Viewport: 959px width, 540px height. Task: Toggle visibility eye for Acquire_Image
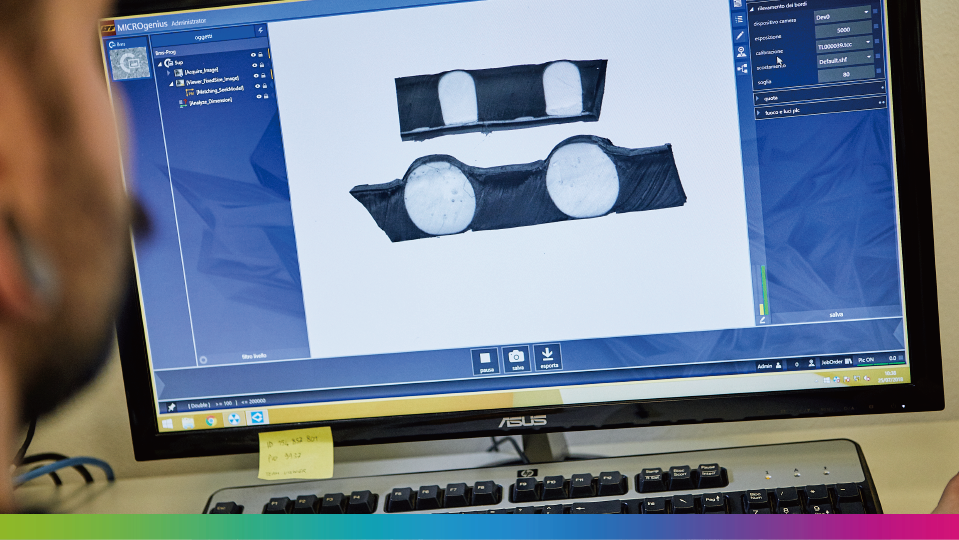click(x=254, y=74)
